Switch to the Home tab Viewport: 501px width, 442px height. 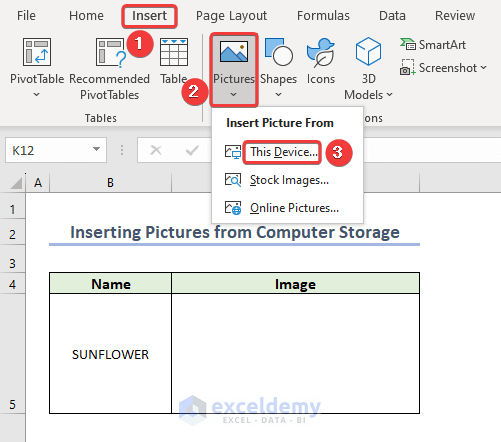point(86,16)
